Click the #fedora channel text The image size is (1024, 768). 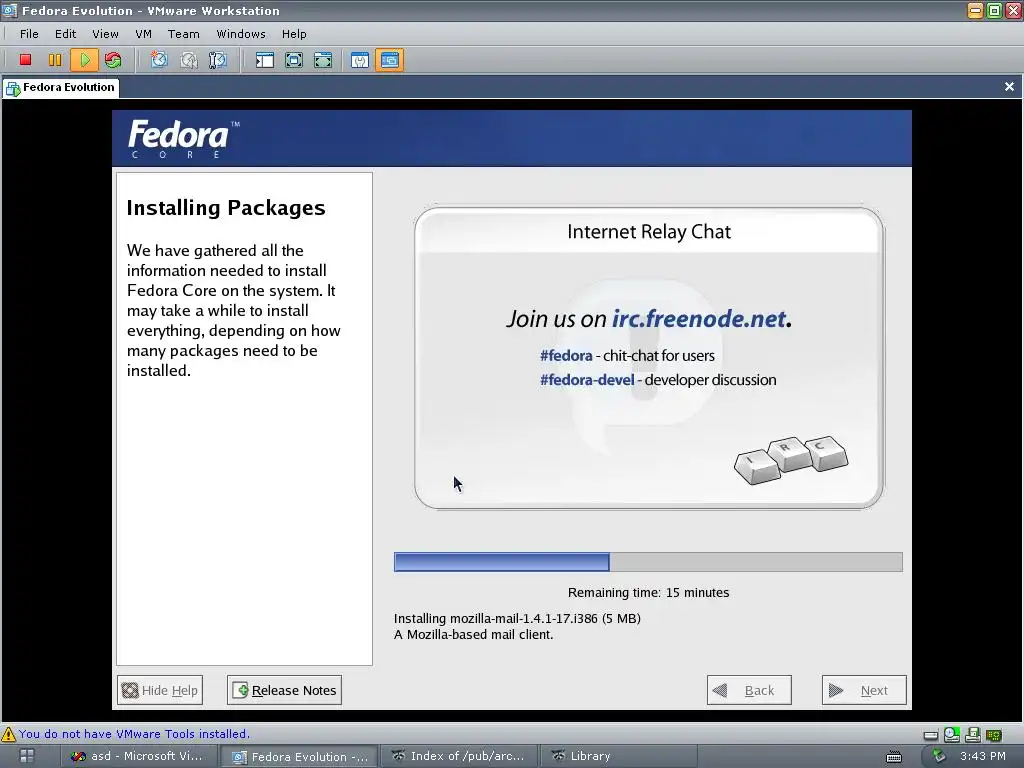[566, 356]
